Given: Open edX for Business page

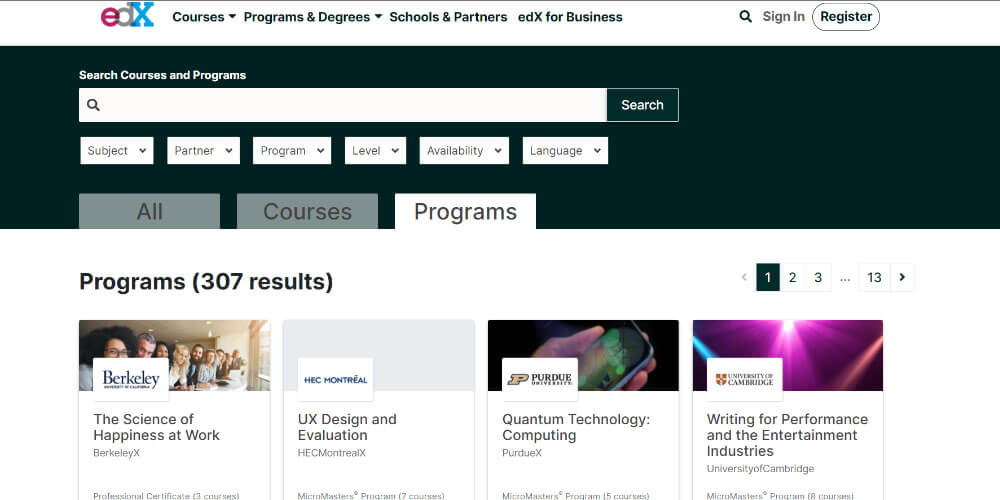Looking at the screenshot, I should (570, 17).
